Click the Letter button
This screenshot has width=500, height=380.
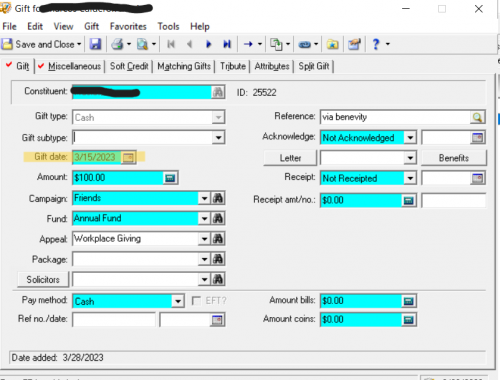pyautogui.click(x=290, y=158)
